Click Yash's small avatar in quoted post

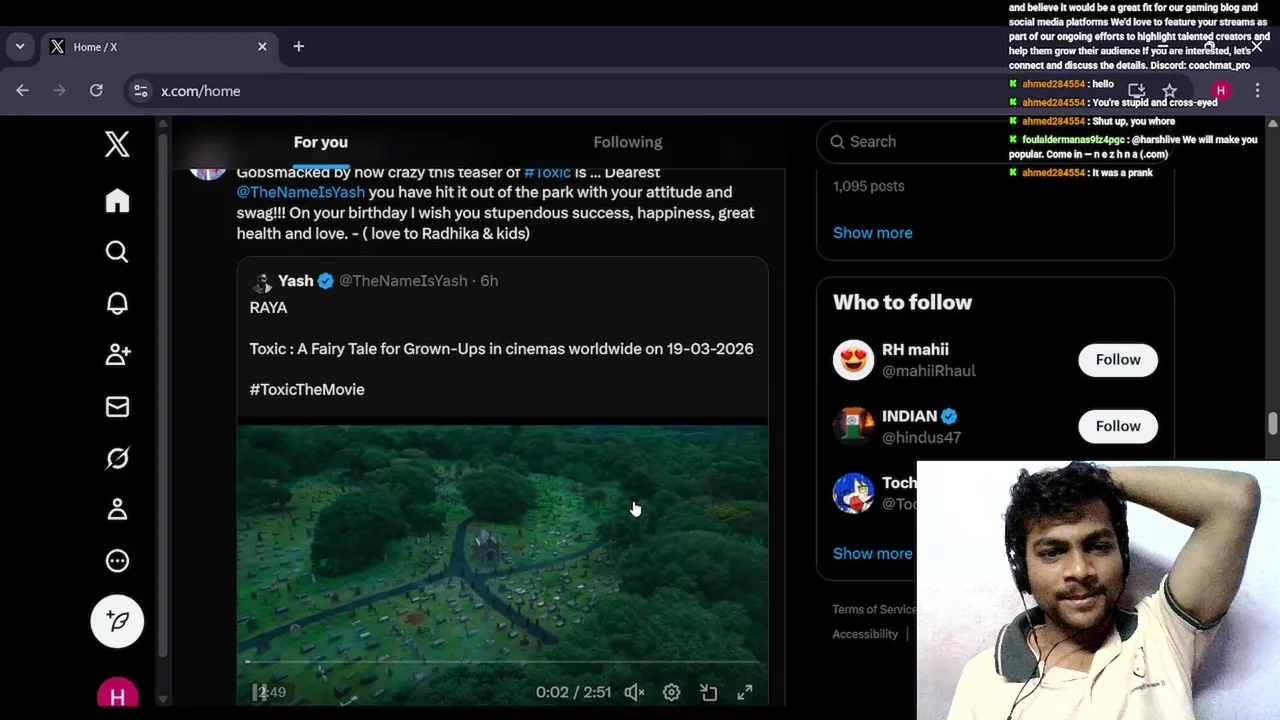[262, 281]
